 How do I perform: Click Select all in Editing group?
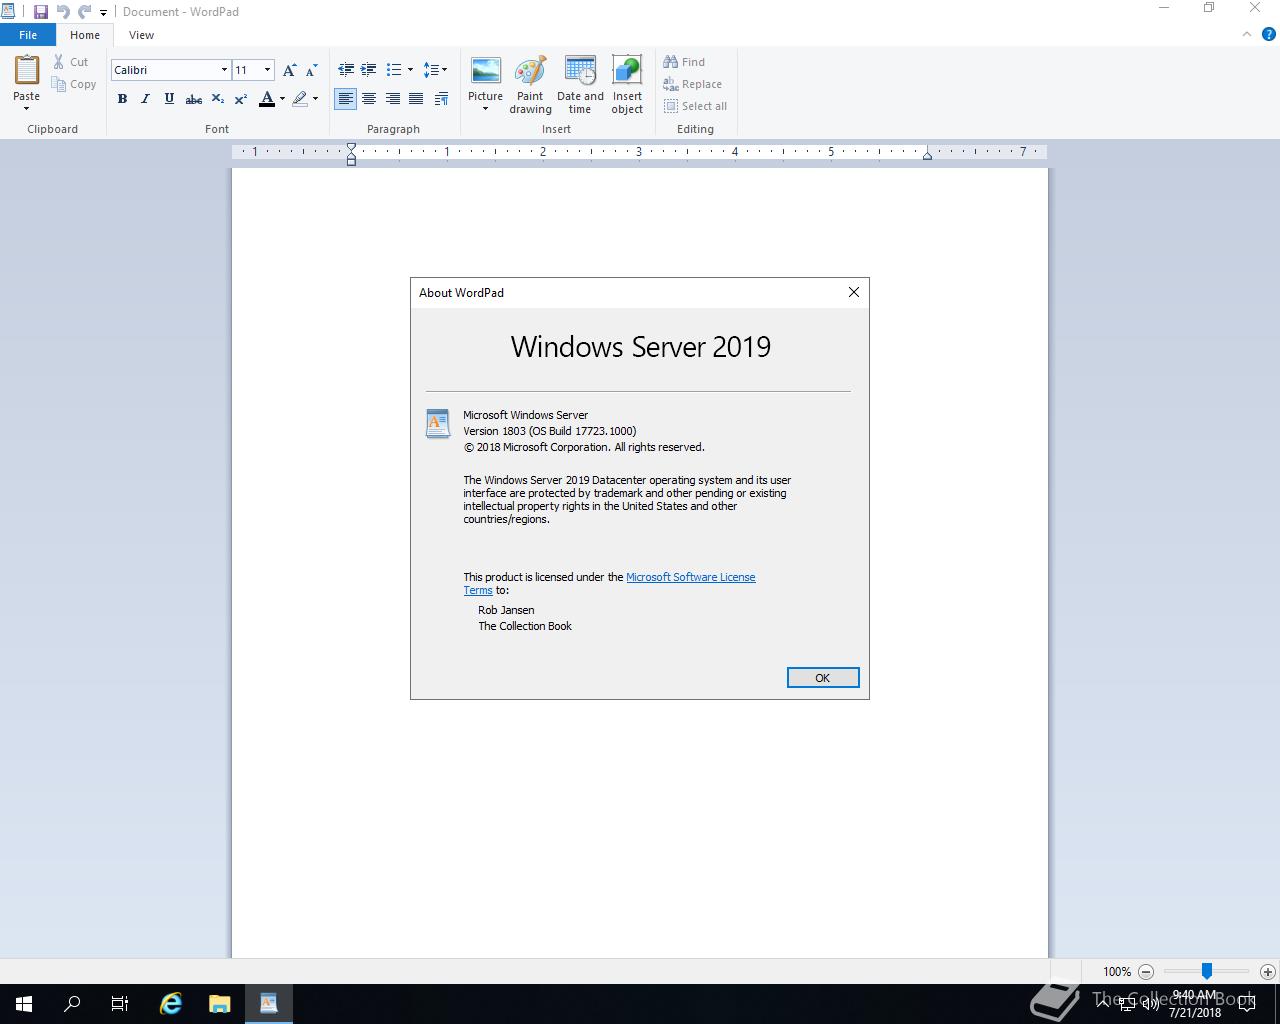pyautogui.click(x=695, y=106)
